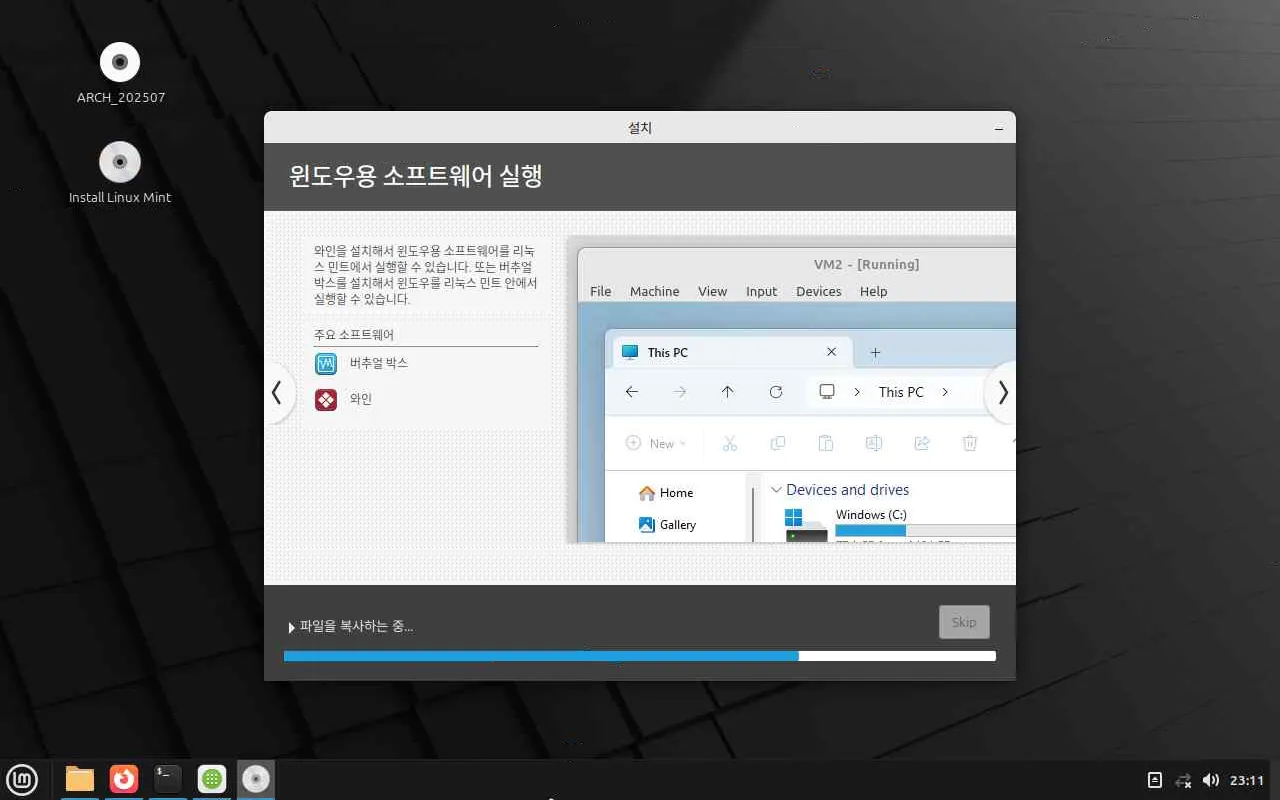Viewport: 1280px width, 800px height.
Task: Open the 23:11 clock calendar
Action: click(x=1247, y=780)
